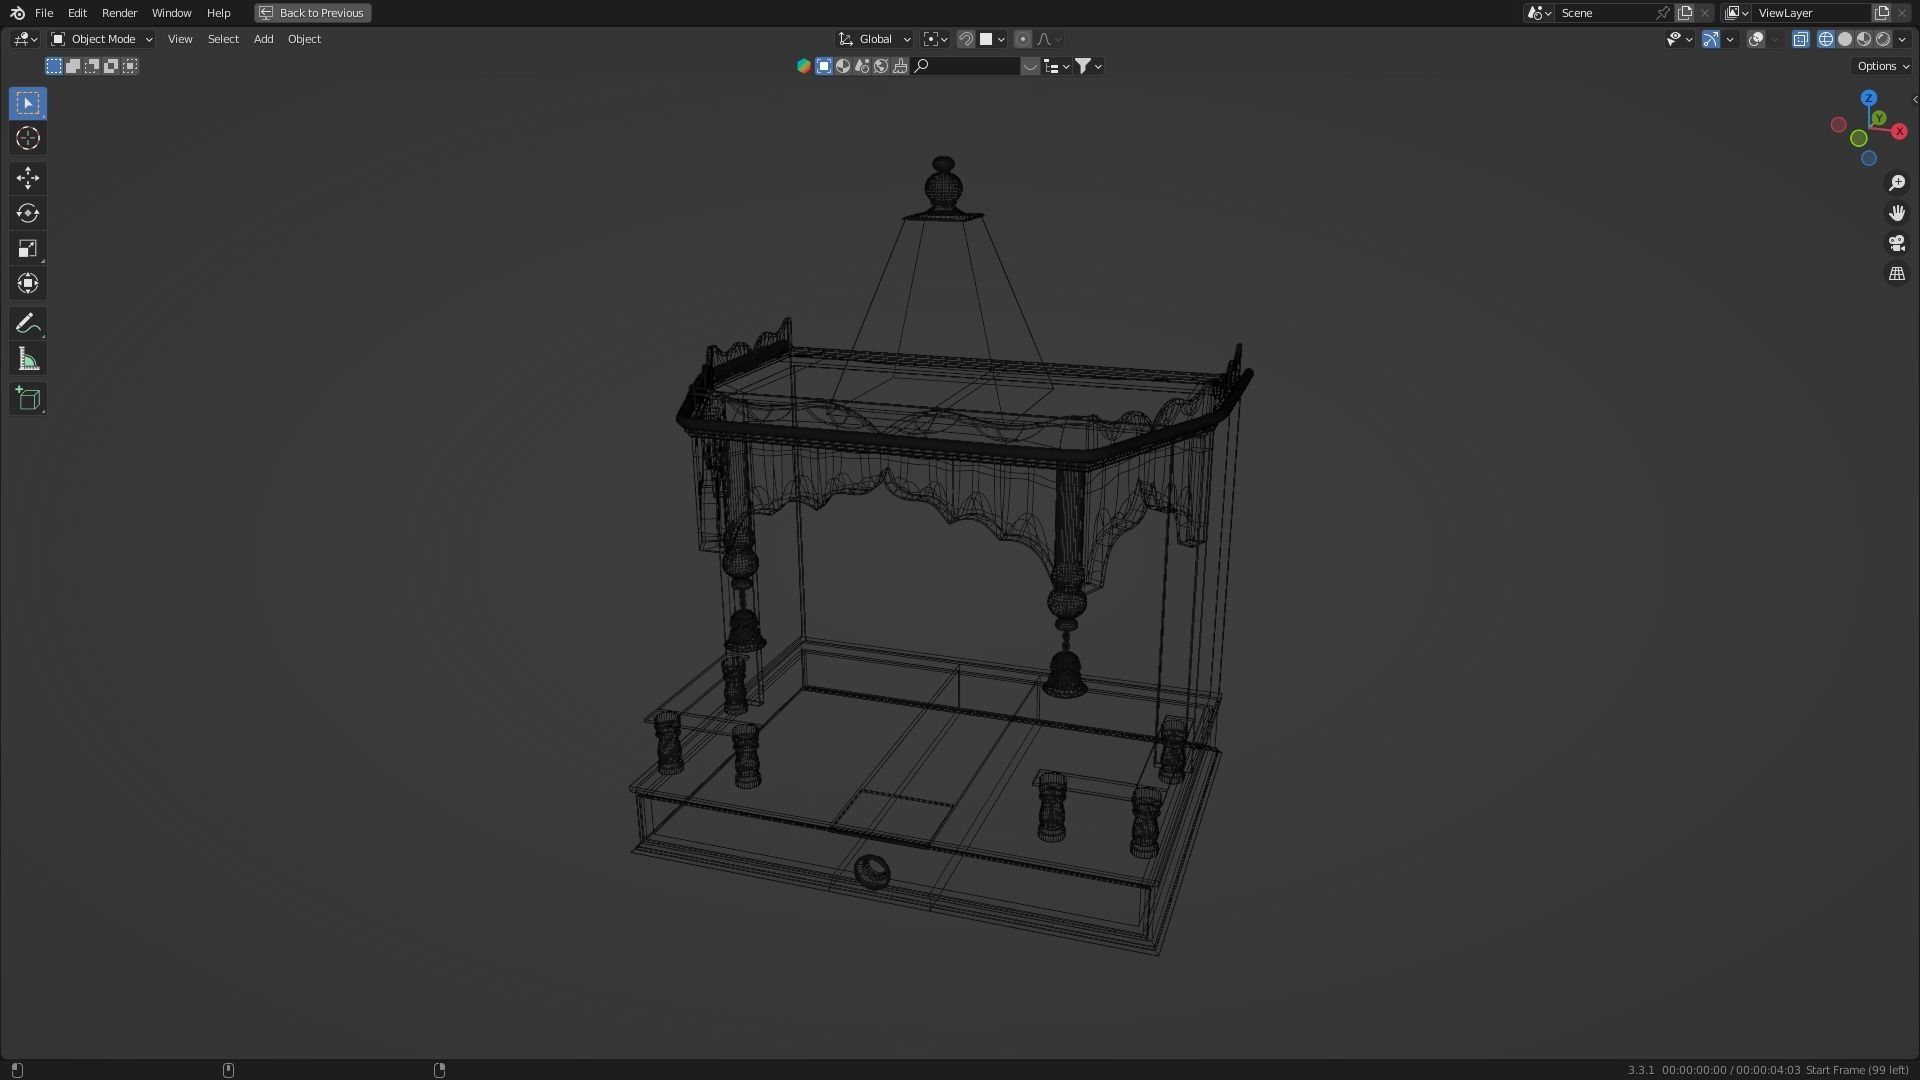Enable snapping with the magnet icon
The image size is (1920, 1080).
(x=966, y=39)
